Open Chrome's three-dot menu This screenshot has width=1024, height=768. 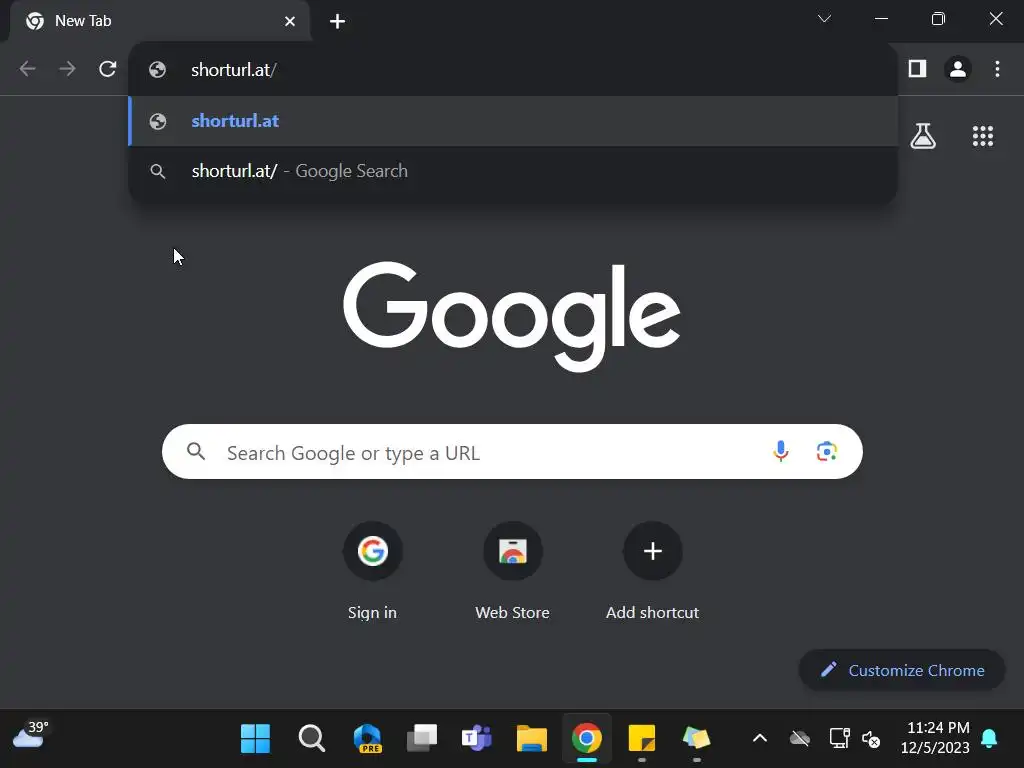[x=997, y=69]
